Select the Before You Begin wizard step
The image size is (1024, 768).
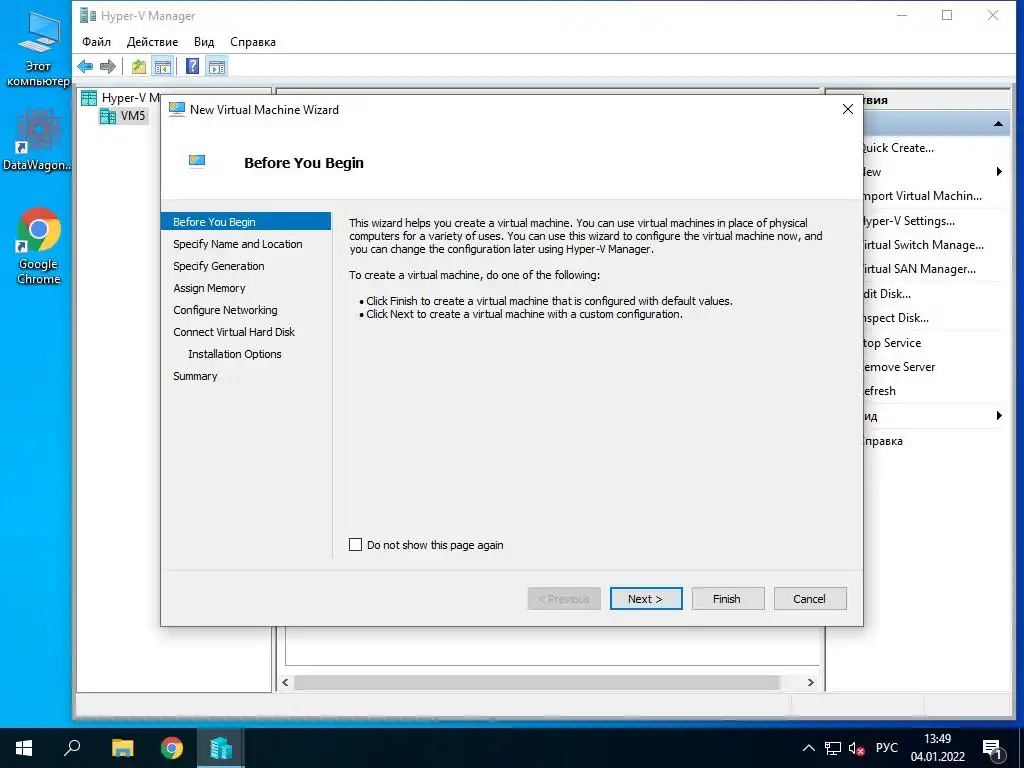point(246,222)
